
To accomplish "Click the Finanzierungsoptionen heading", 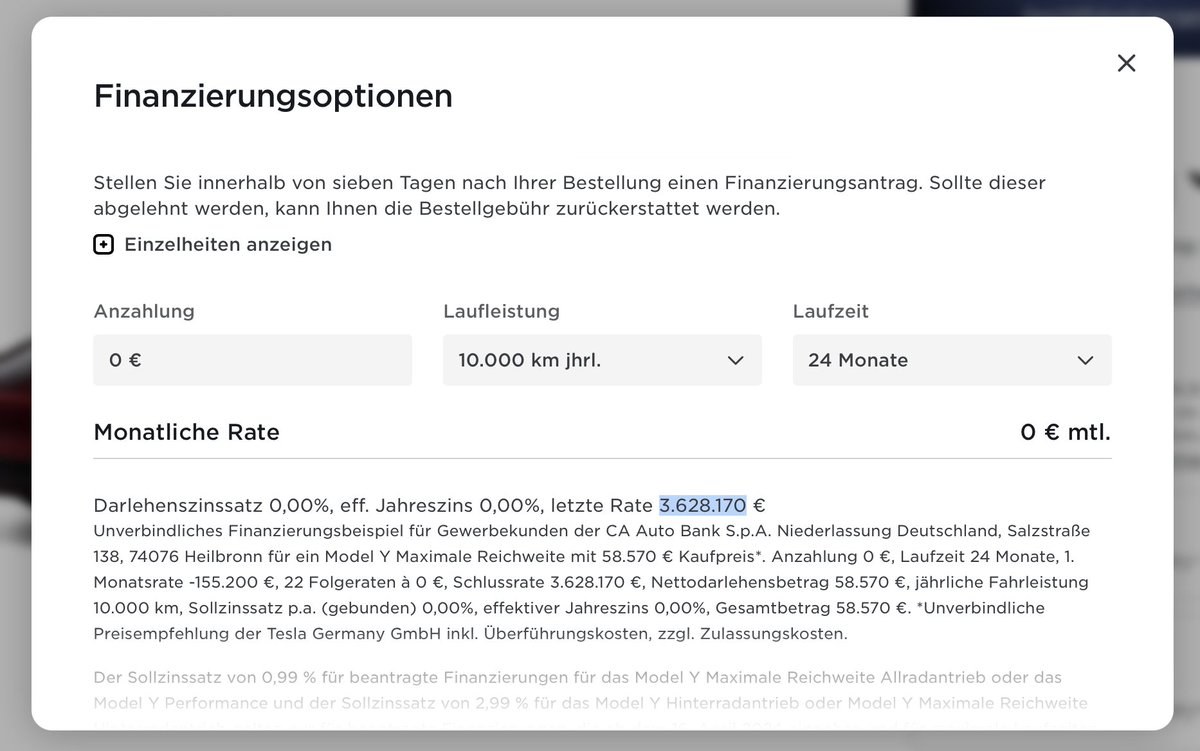I will (273, 97).
